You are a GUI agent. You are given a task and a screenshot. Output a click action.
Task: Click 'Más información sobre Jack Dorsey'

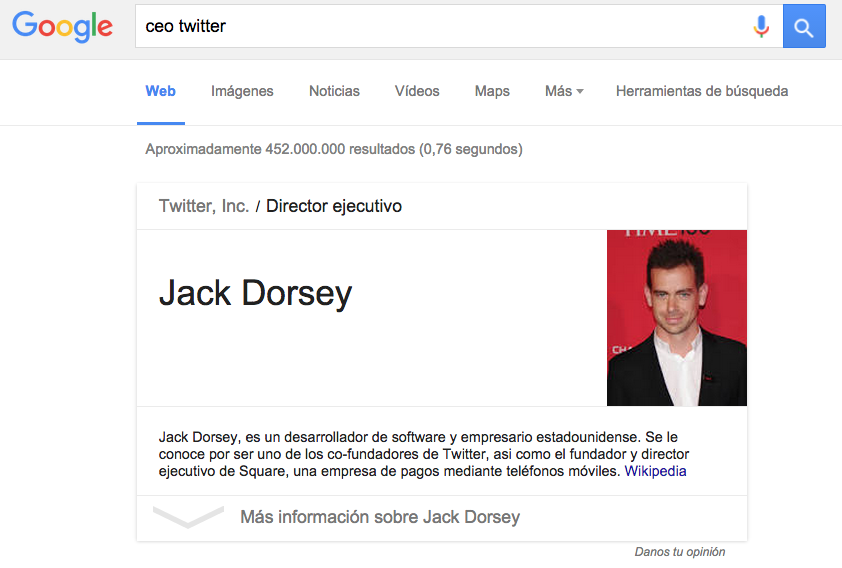click(x=380, y=517)
